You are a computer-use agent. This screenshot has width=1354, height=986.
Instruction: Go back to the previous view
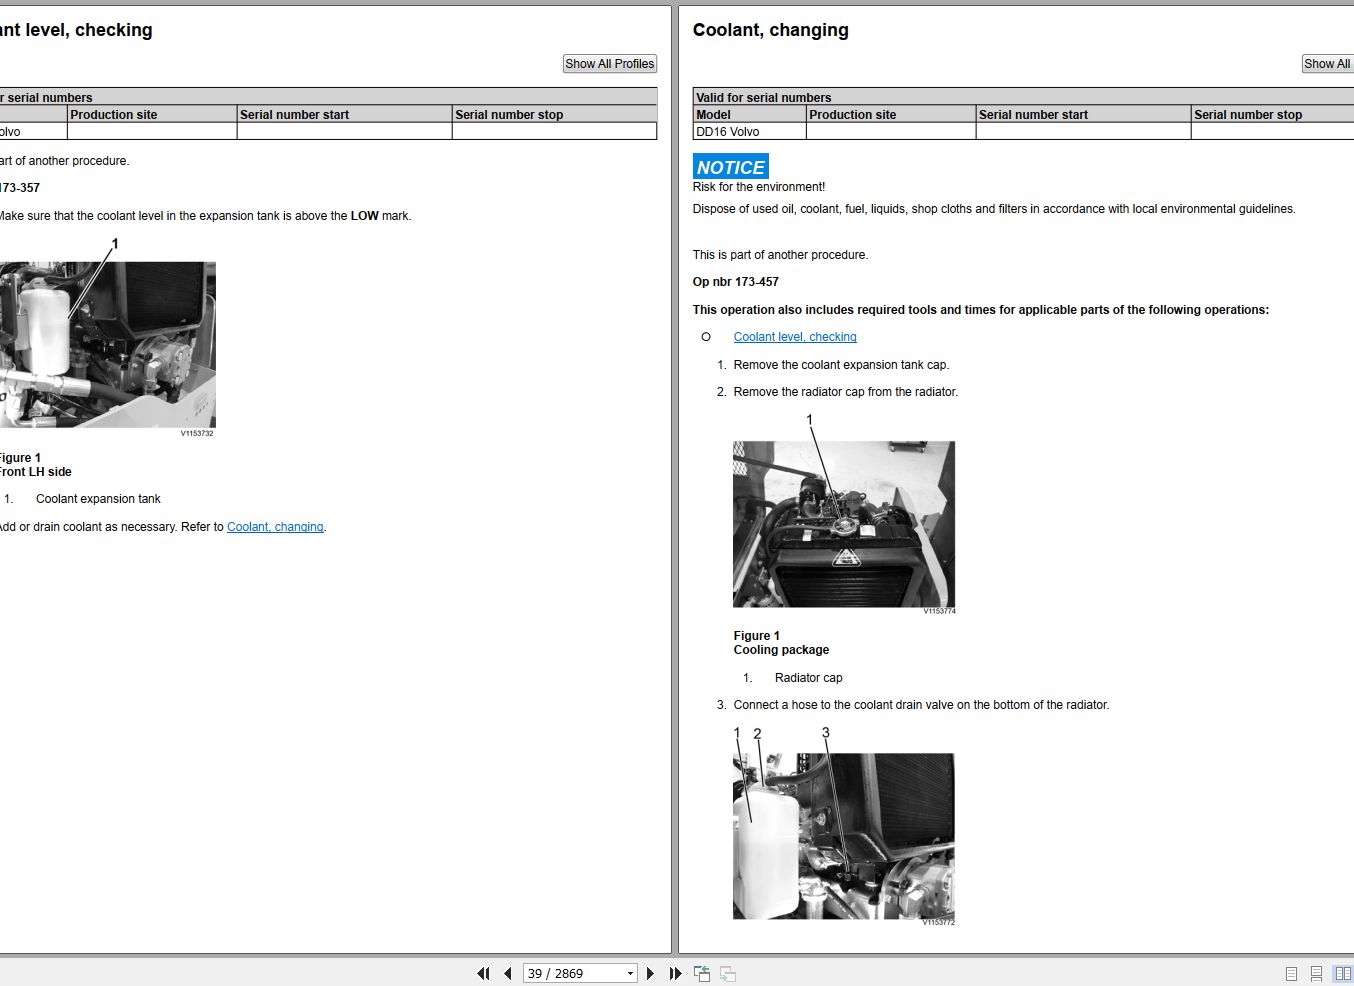tap(701, 972)
